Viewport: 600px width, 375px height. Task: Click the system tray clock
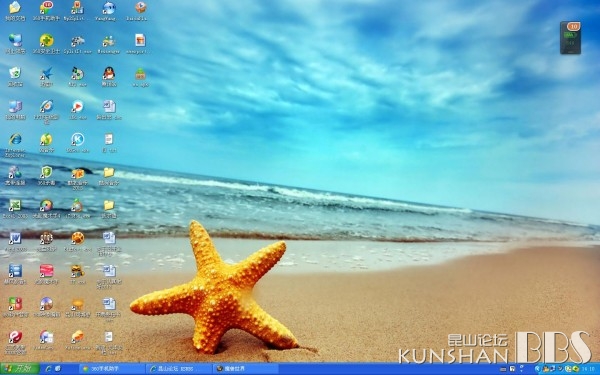(x=588, y=369)
